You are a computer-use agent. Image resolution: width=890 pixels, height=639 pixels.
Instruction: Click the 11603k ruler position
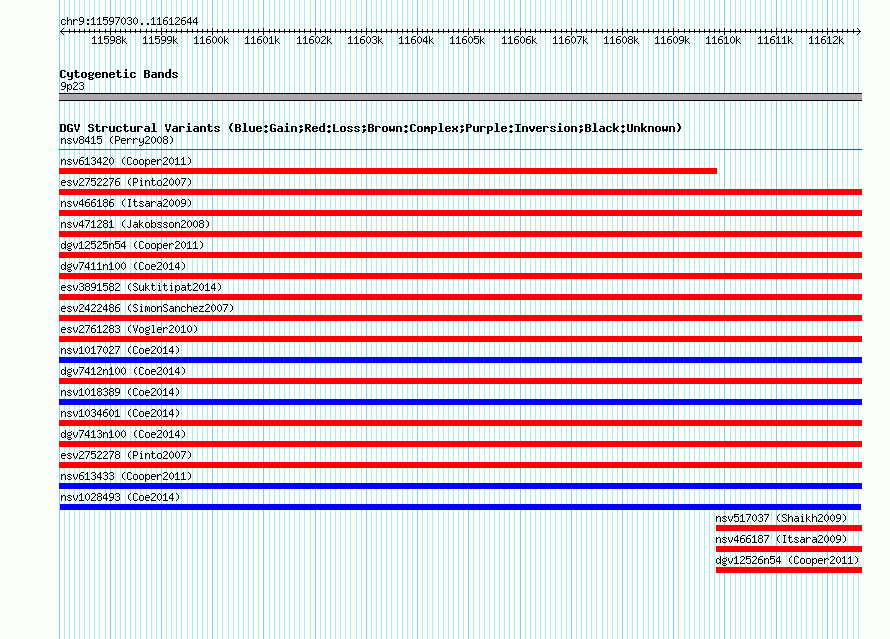pyautogui.click(x=365, y=40)
